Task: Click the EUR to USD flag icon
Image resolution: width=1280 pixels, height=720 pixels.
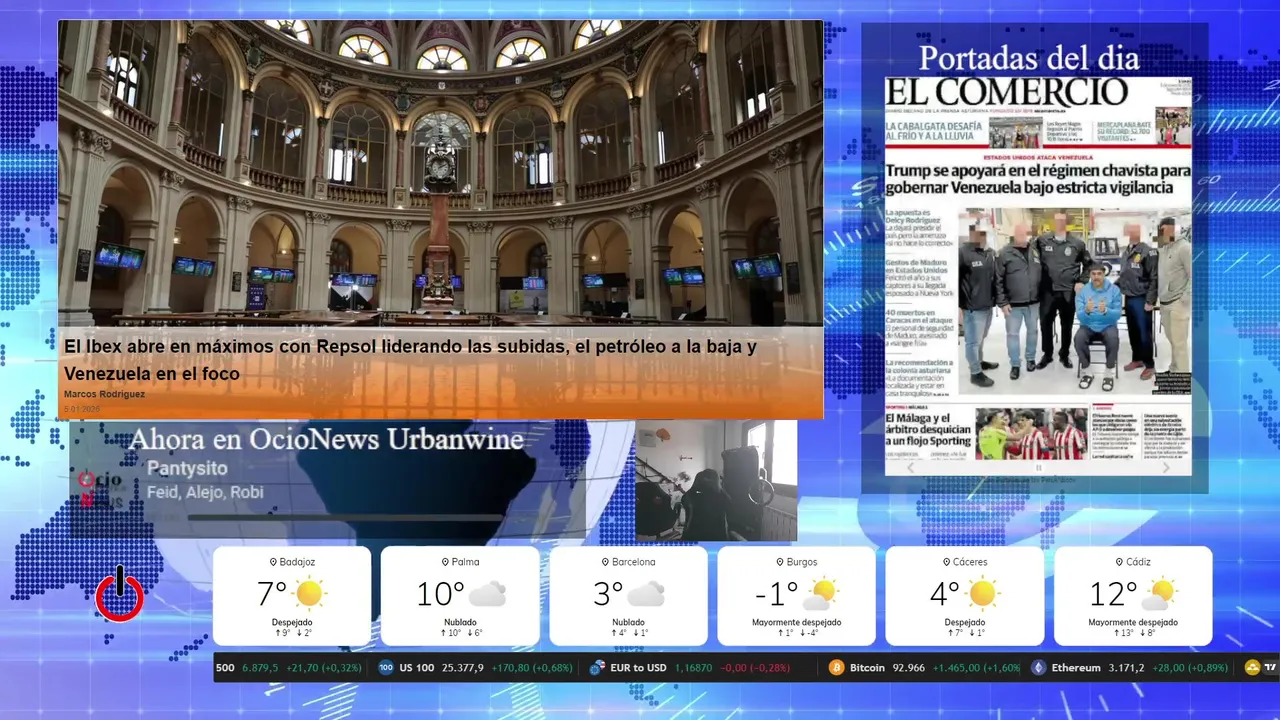Action: click(x=597, y=667)
